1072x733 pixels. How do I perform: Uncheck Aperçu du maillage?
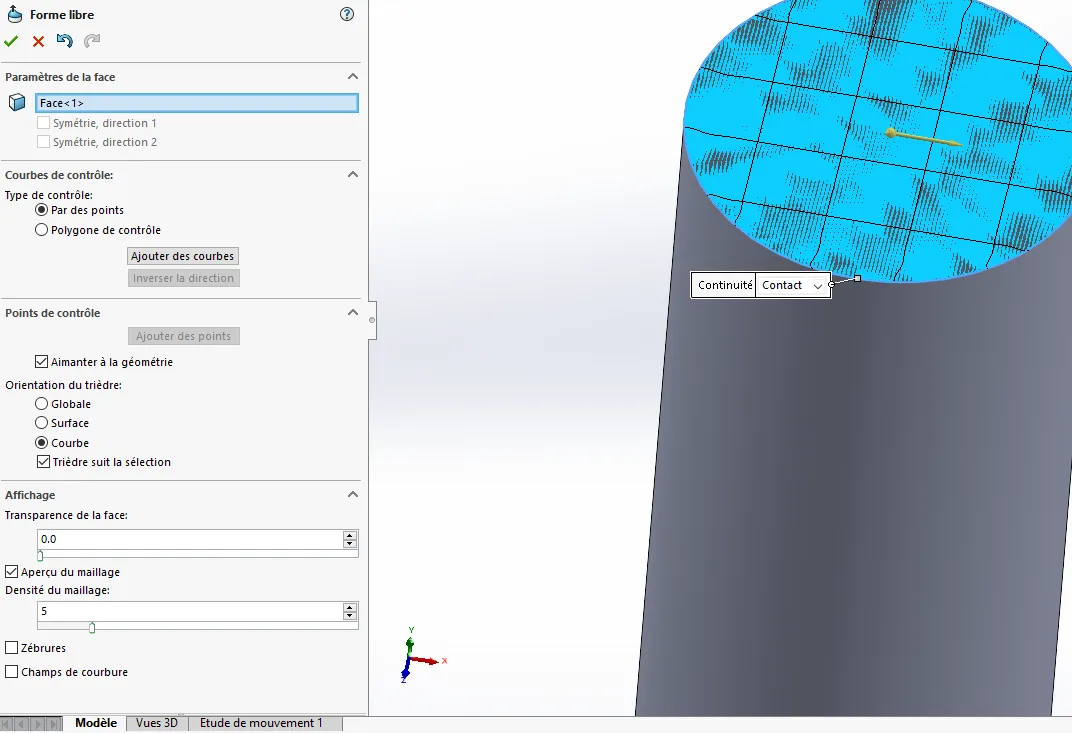[12, 572]
